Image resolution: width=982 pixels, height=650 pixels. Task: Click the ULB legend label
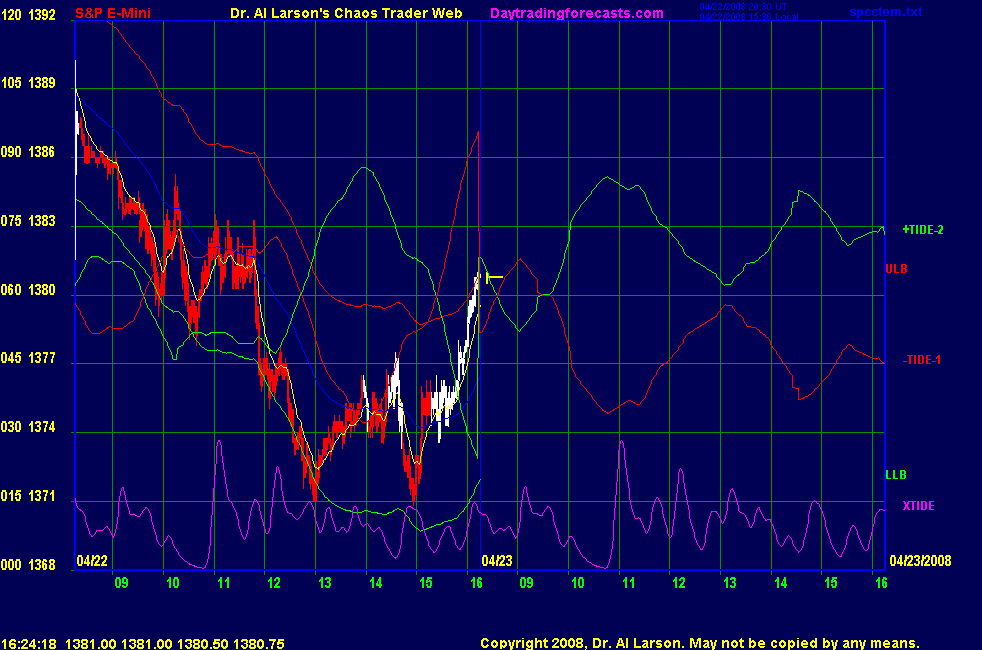tap(895, 268)
